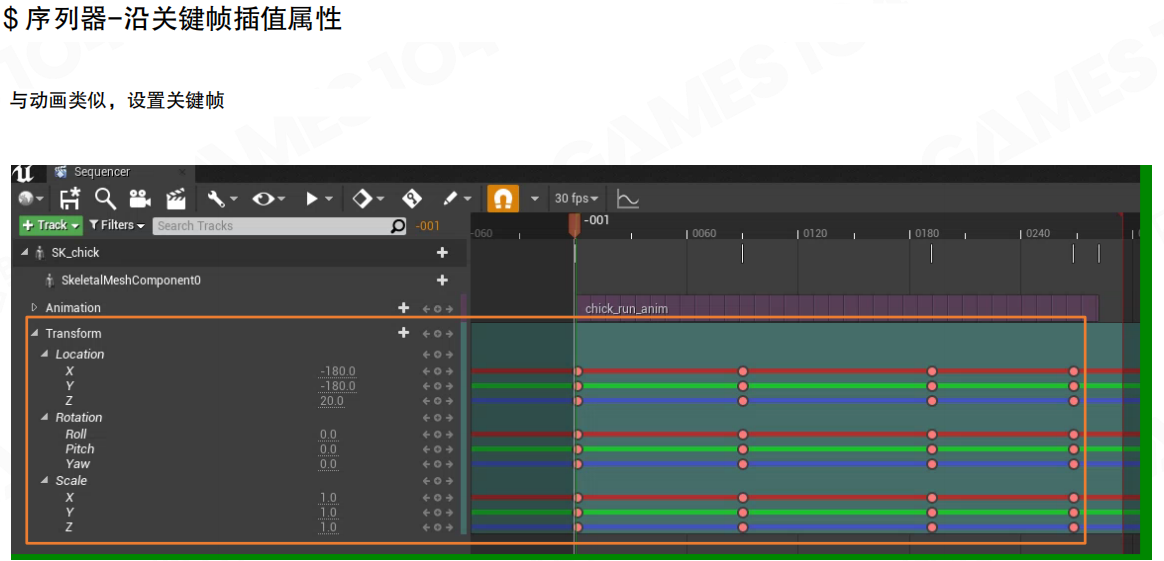Add a track to SkeletalMeshComponent0 with plus
Viewport: 1164px width, 561px height.
(x=442, y=281)
